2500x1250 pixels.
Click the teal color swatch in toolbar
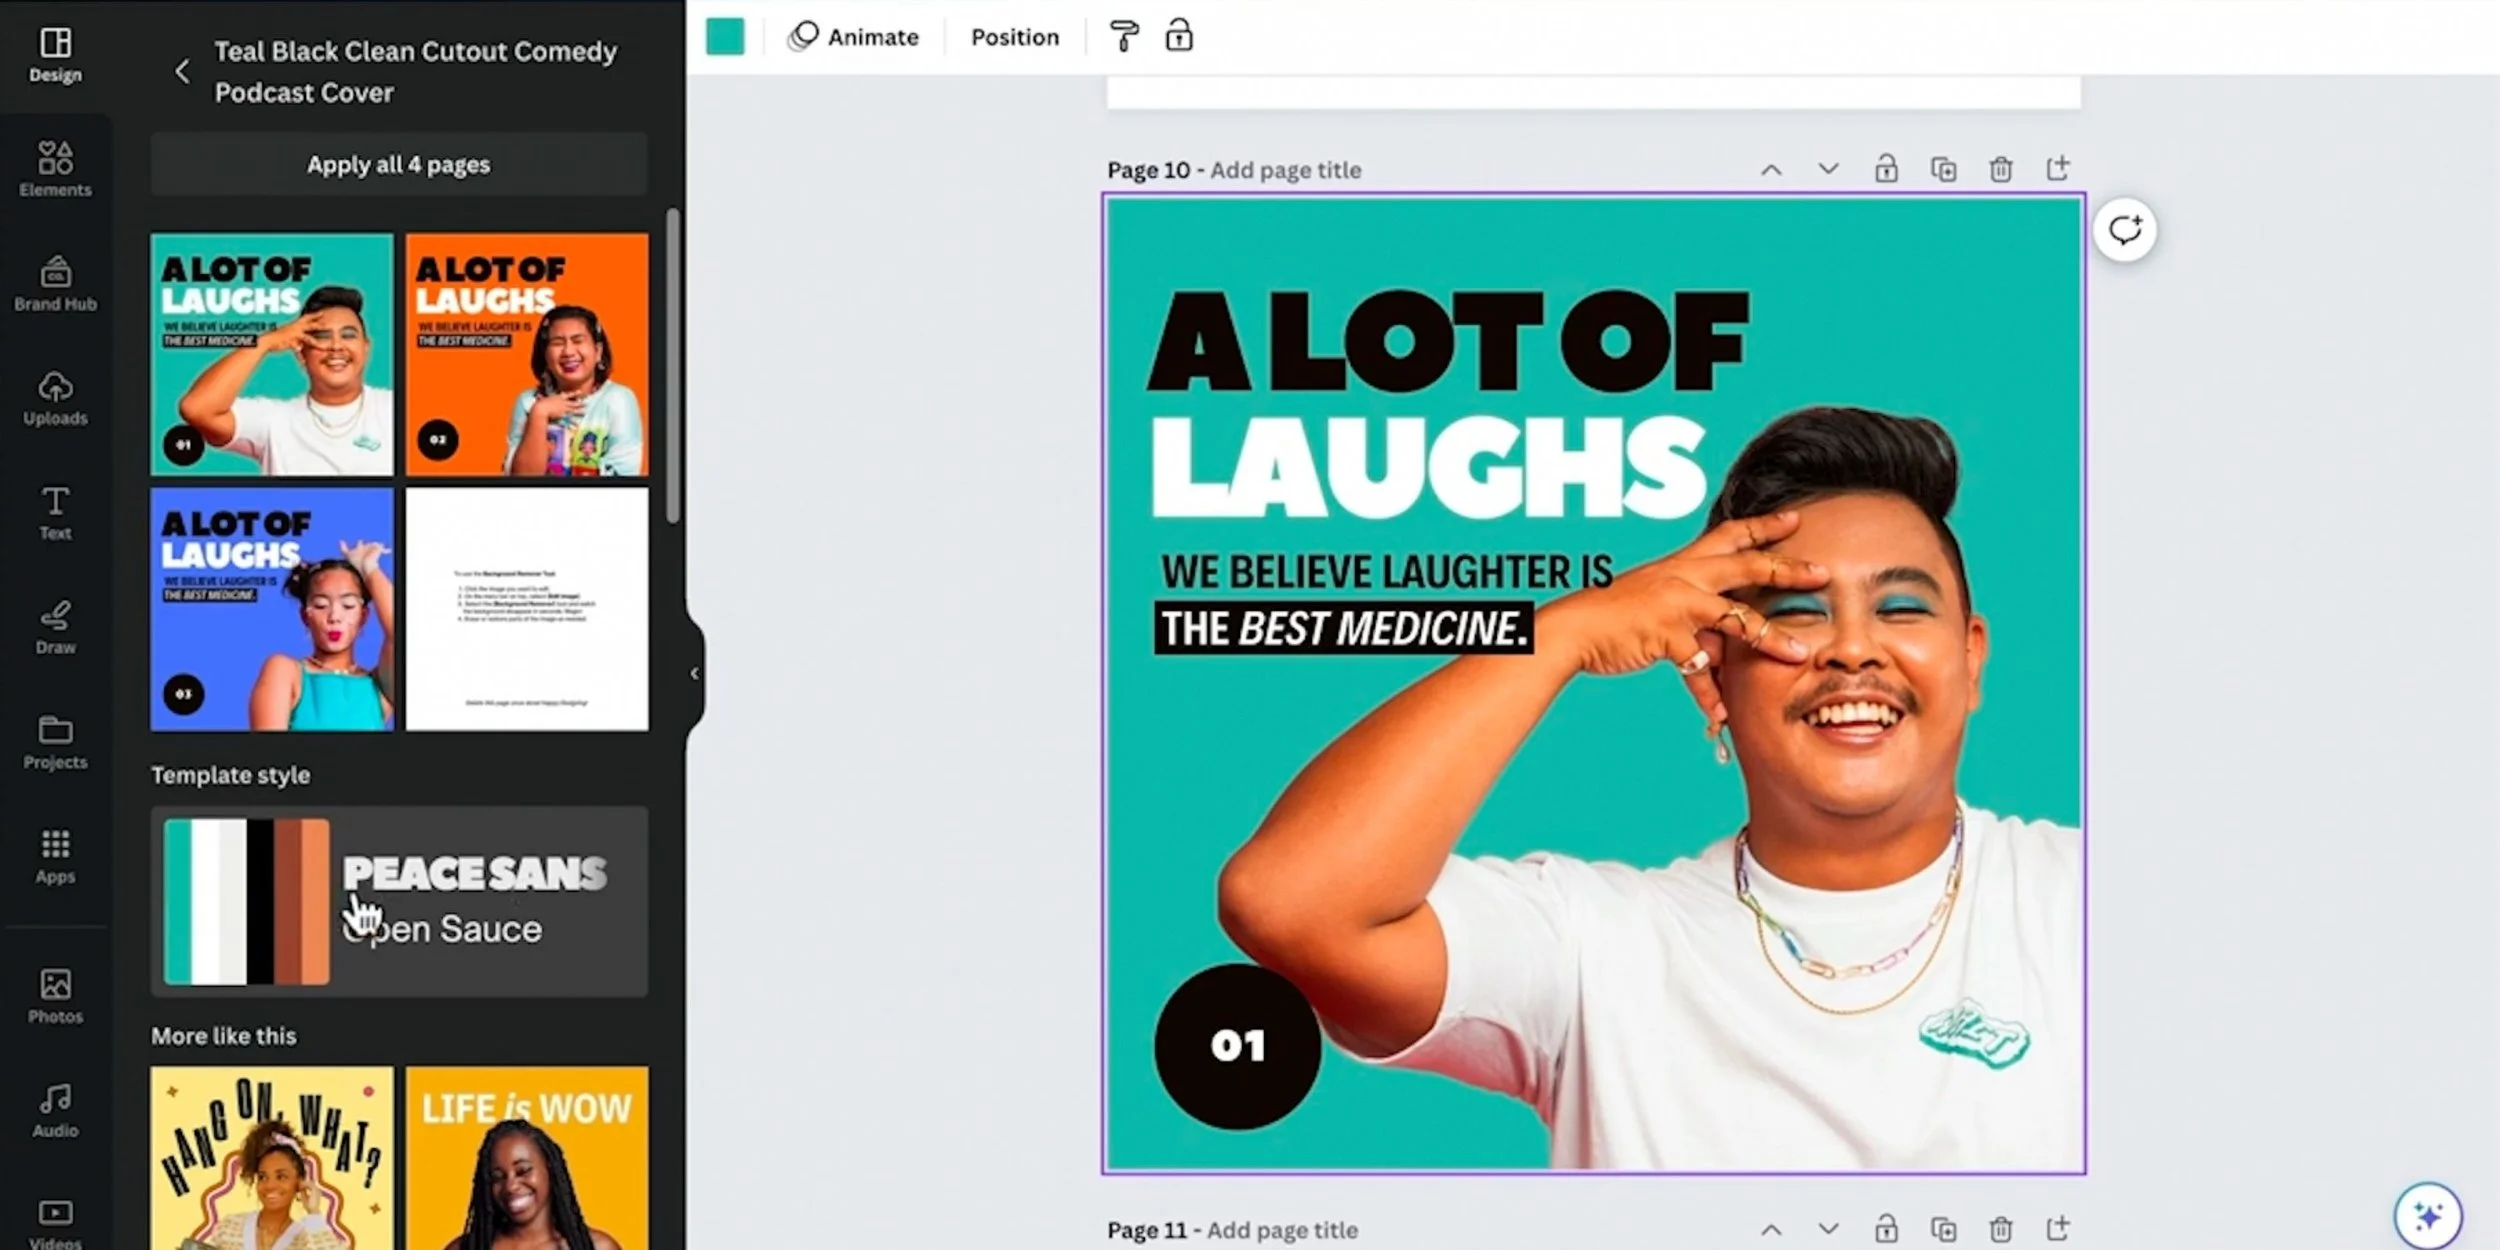725,37
